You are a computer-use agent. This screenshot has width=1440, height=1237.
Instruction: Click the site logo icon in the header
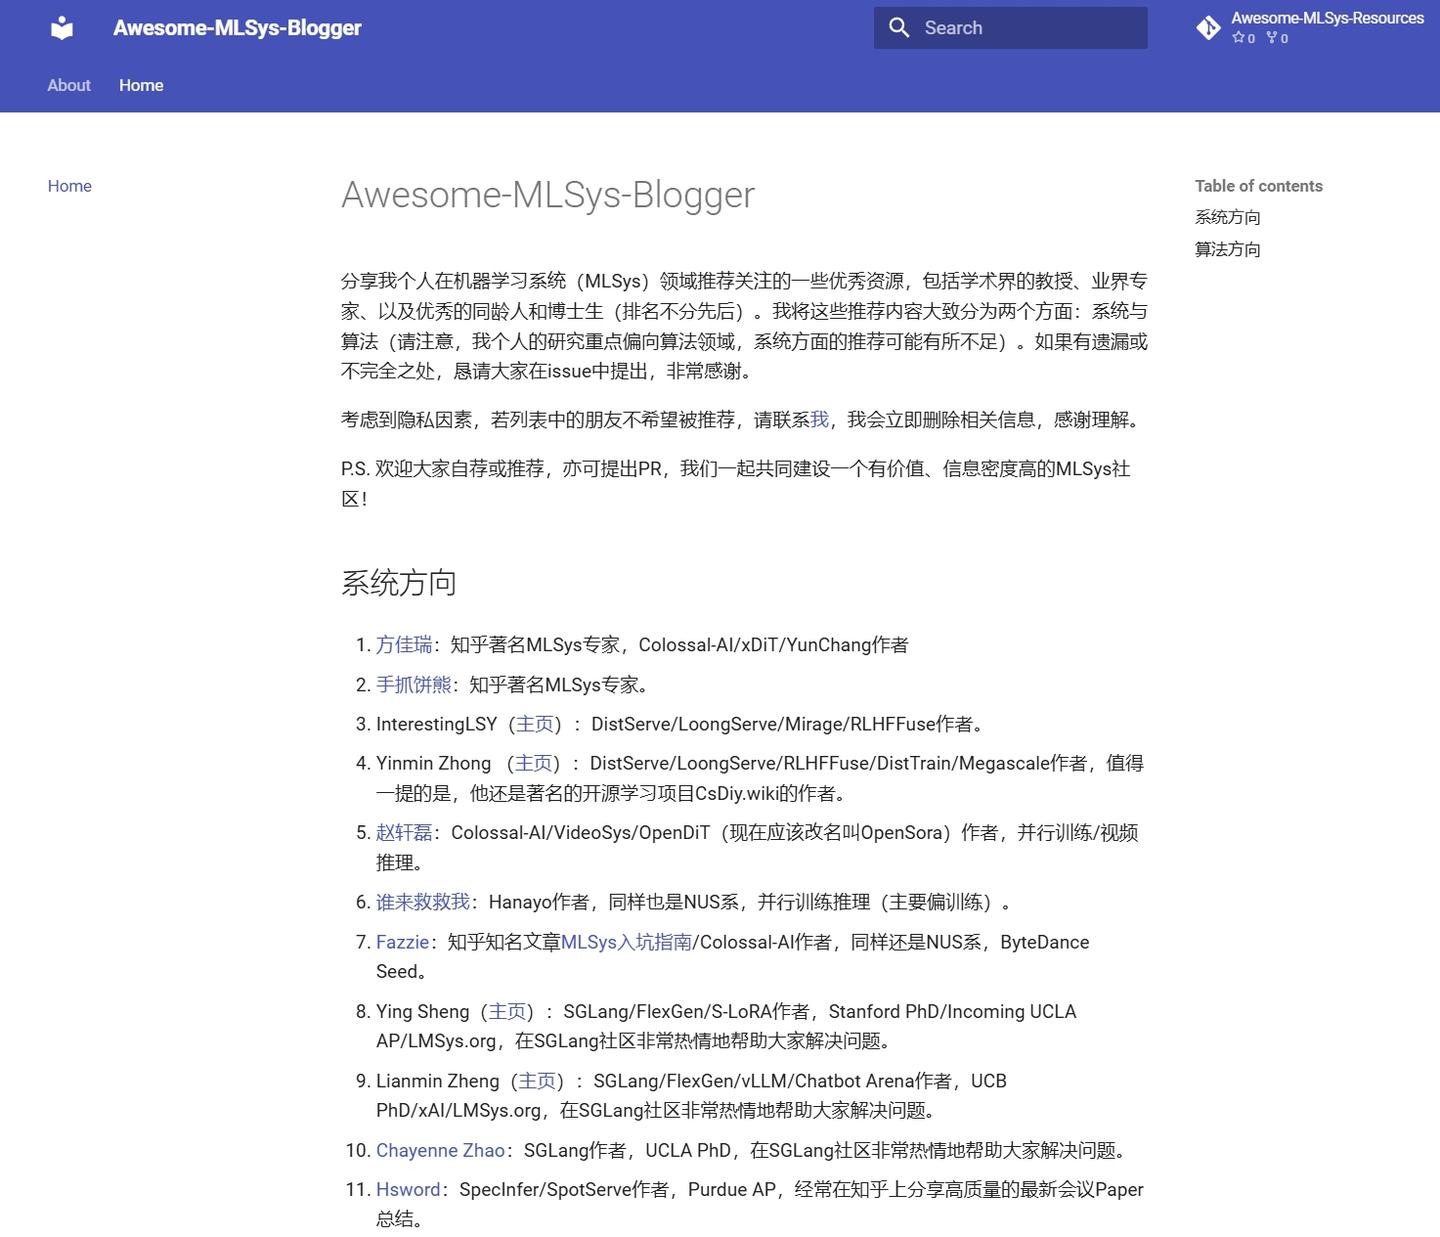(x=61, y=27)
